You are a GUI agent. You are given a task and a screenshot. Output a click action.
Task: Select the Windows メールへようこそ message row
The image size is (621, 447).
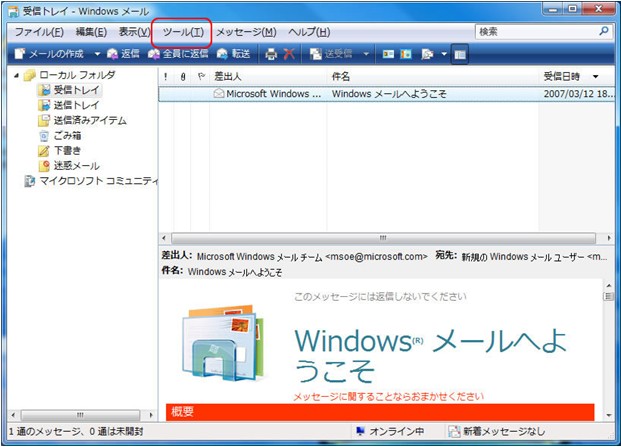[387, 94]
